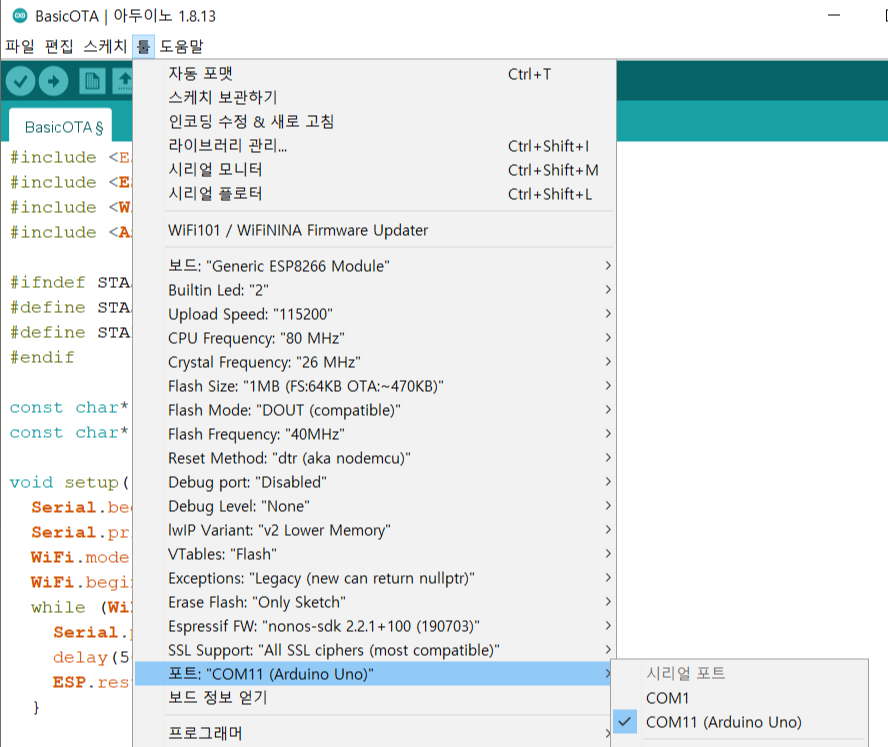Expand Reset Method: dtr submenu

click(x=374, y=458)
